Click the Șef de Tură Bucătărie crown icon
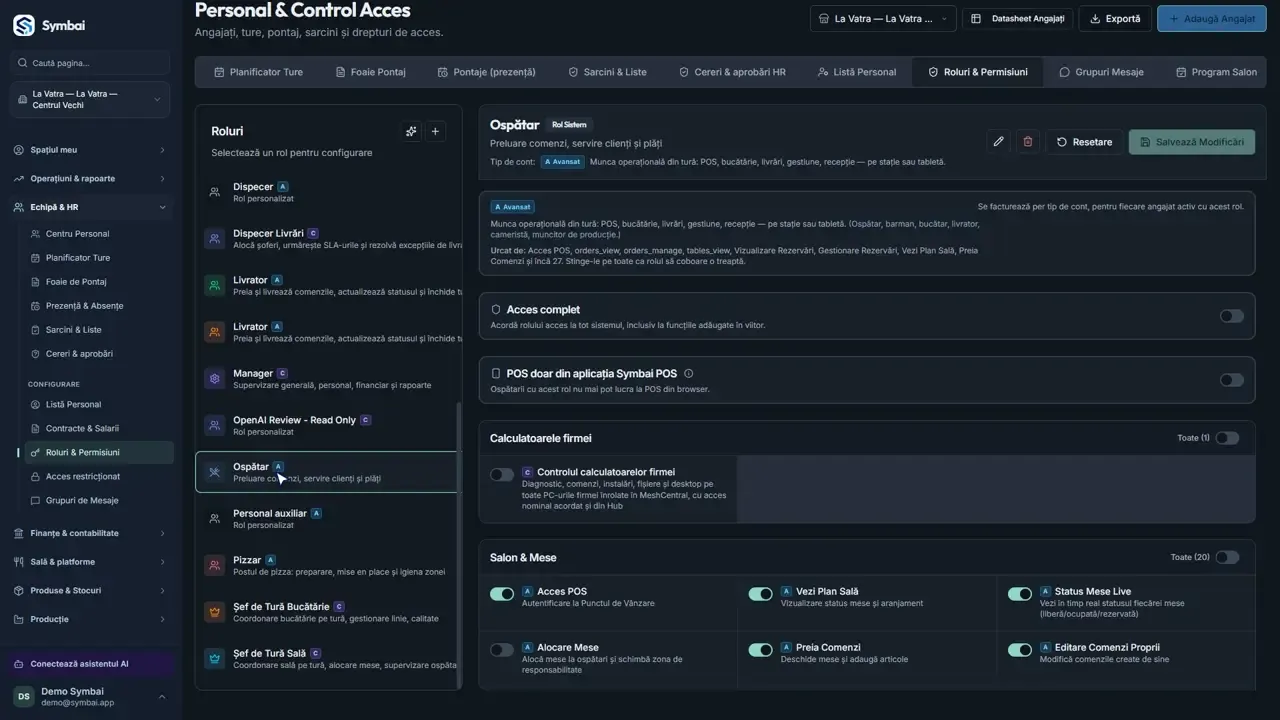Image resolution: width=1280 pixels, height=720 pixels. (214, 612)
